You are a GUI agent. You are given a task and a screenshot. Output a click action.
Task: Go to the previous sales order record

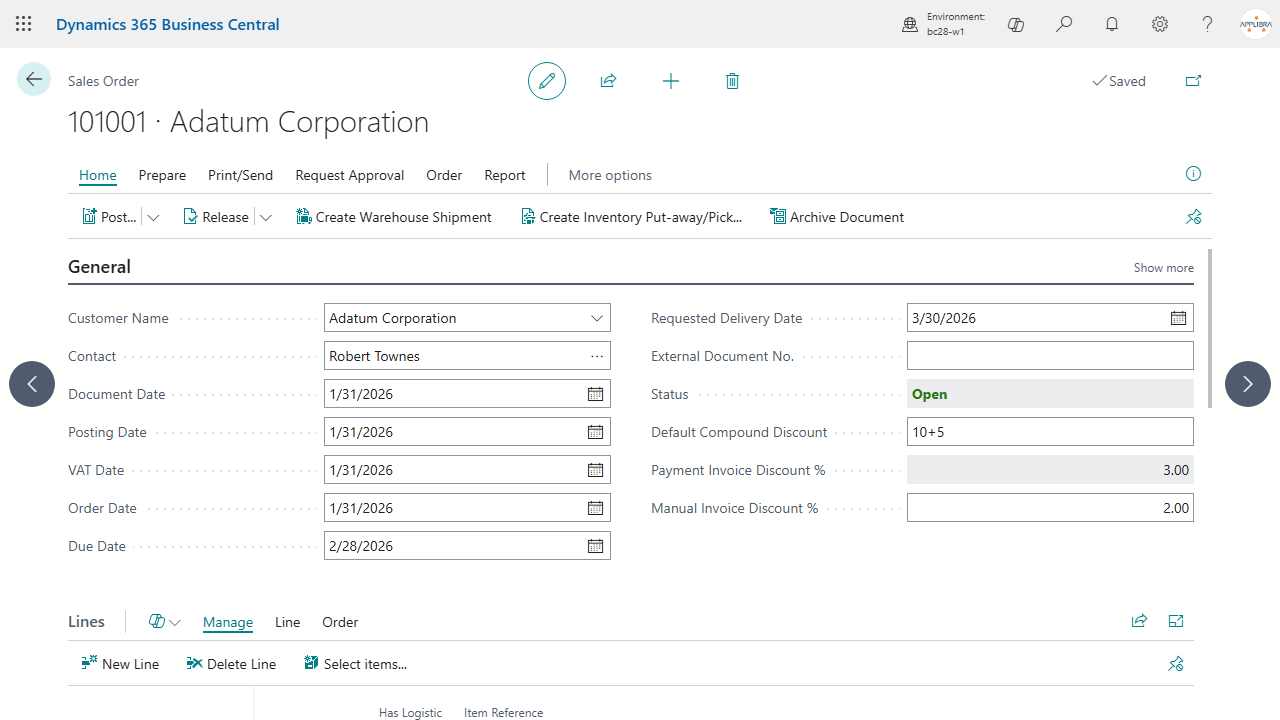[32, 384]
